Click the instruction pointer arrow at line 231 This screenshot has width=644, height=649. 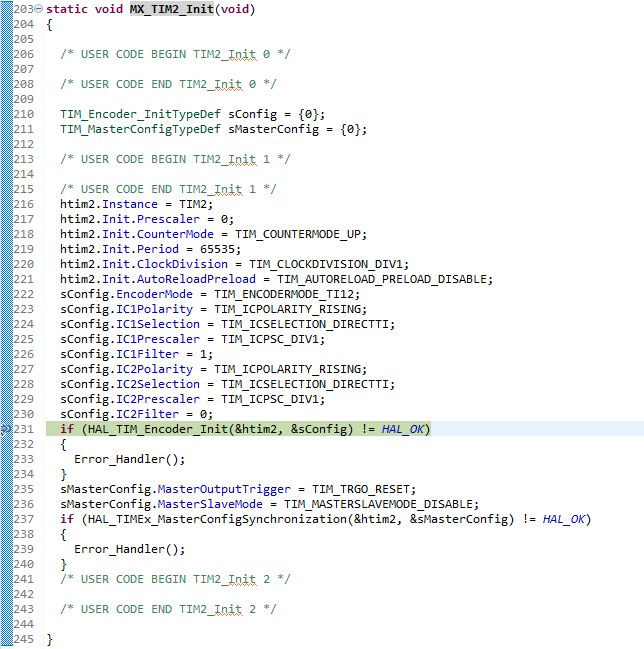5,429
